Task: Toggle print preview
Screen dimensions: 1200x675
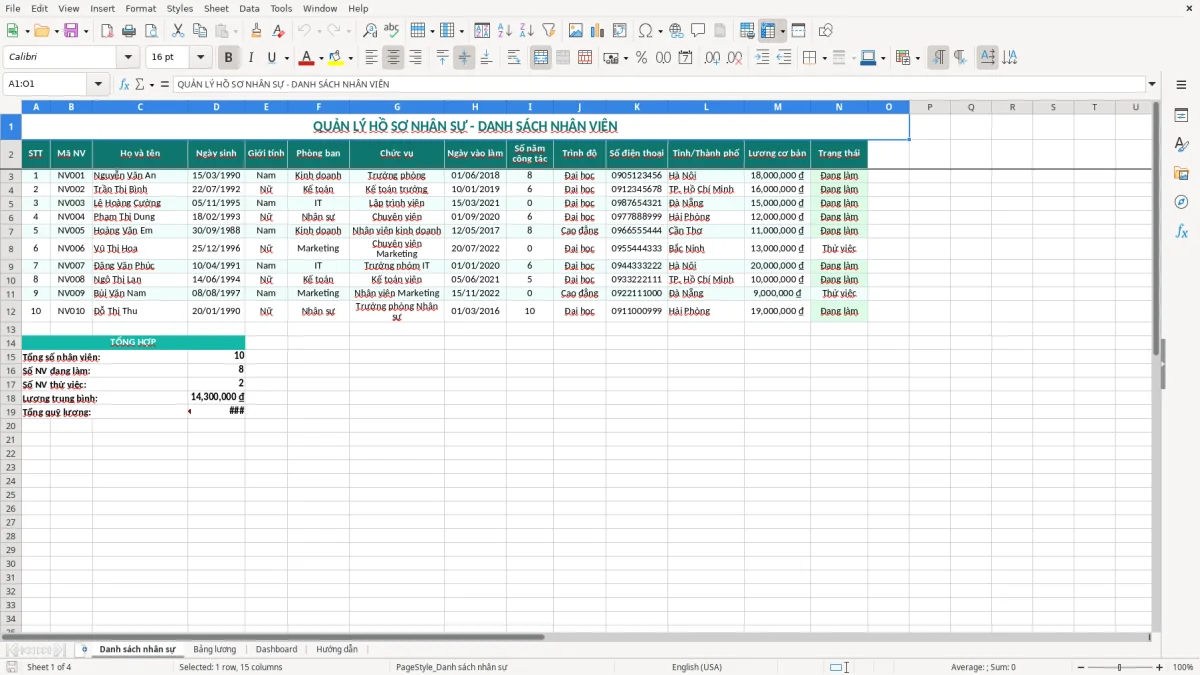Action: click(150, 31)
